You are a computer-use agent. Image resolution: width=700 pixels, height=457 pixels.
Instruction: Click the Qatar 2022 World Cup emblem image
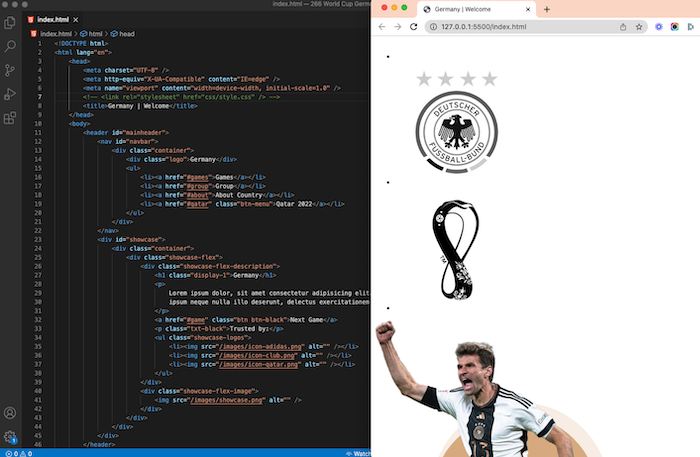coord(456,249)
